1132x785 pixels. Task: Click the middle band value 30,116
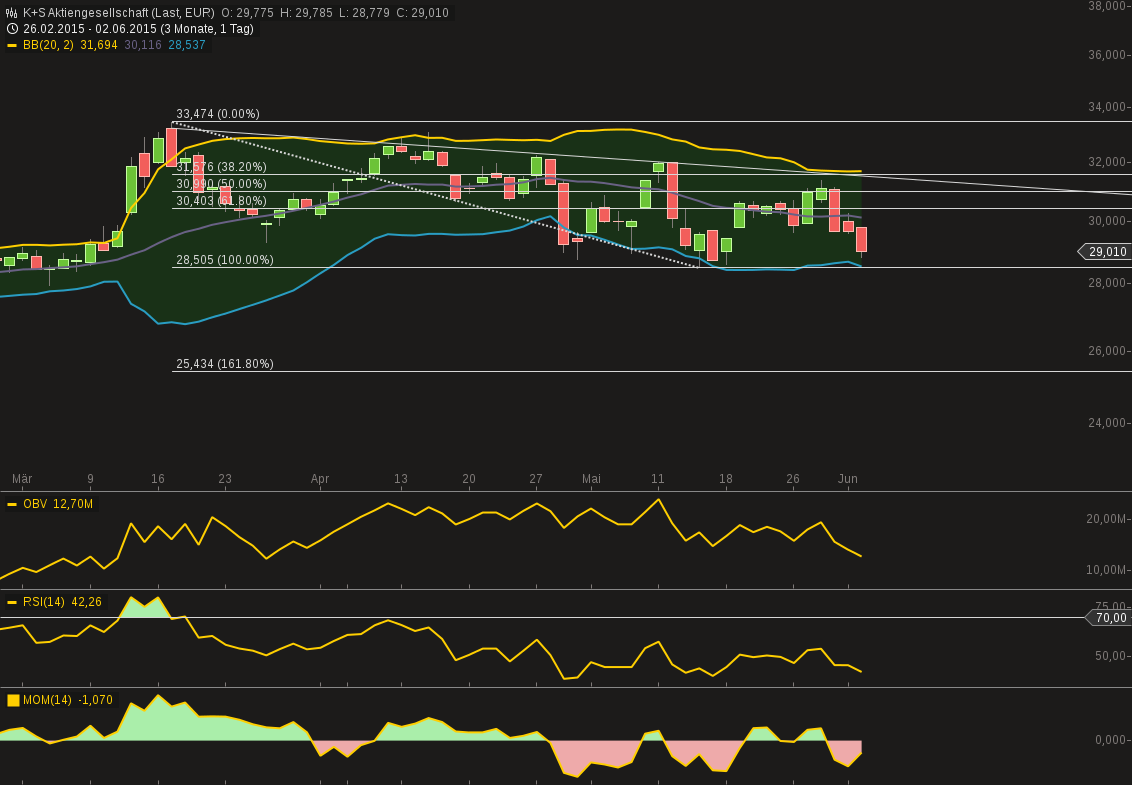(143, 45)
